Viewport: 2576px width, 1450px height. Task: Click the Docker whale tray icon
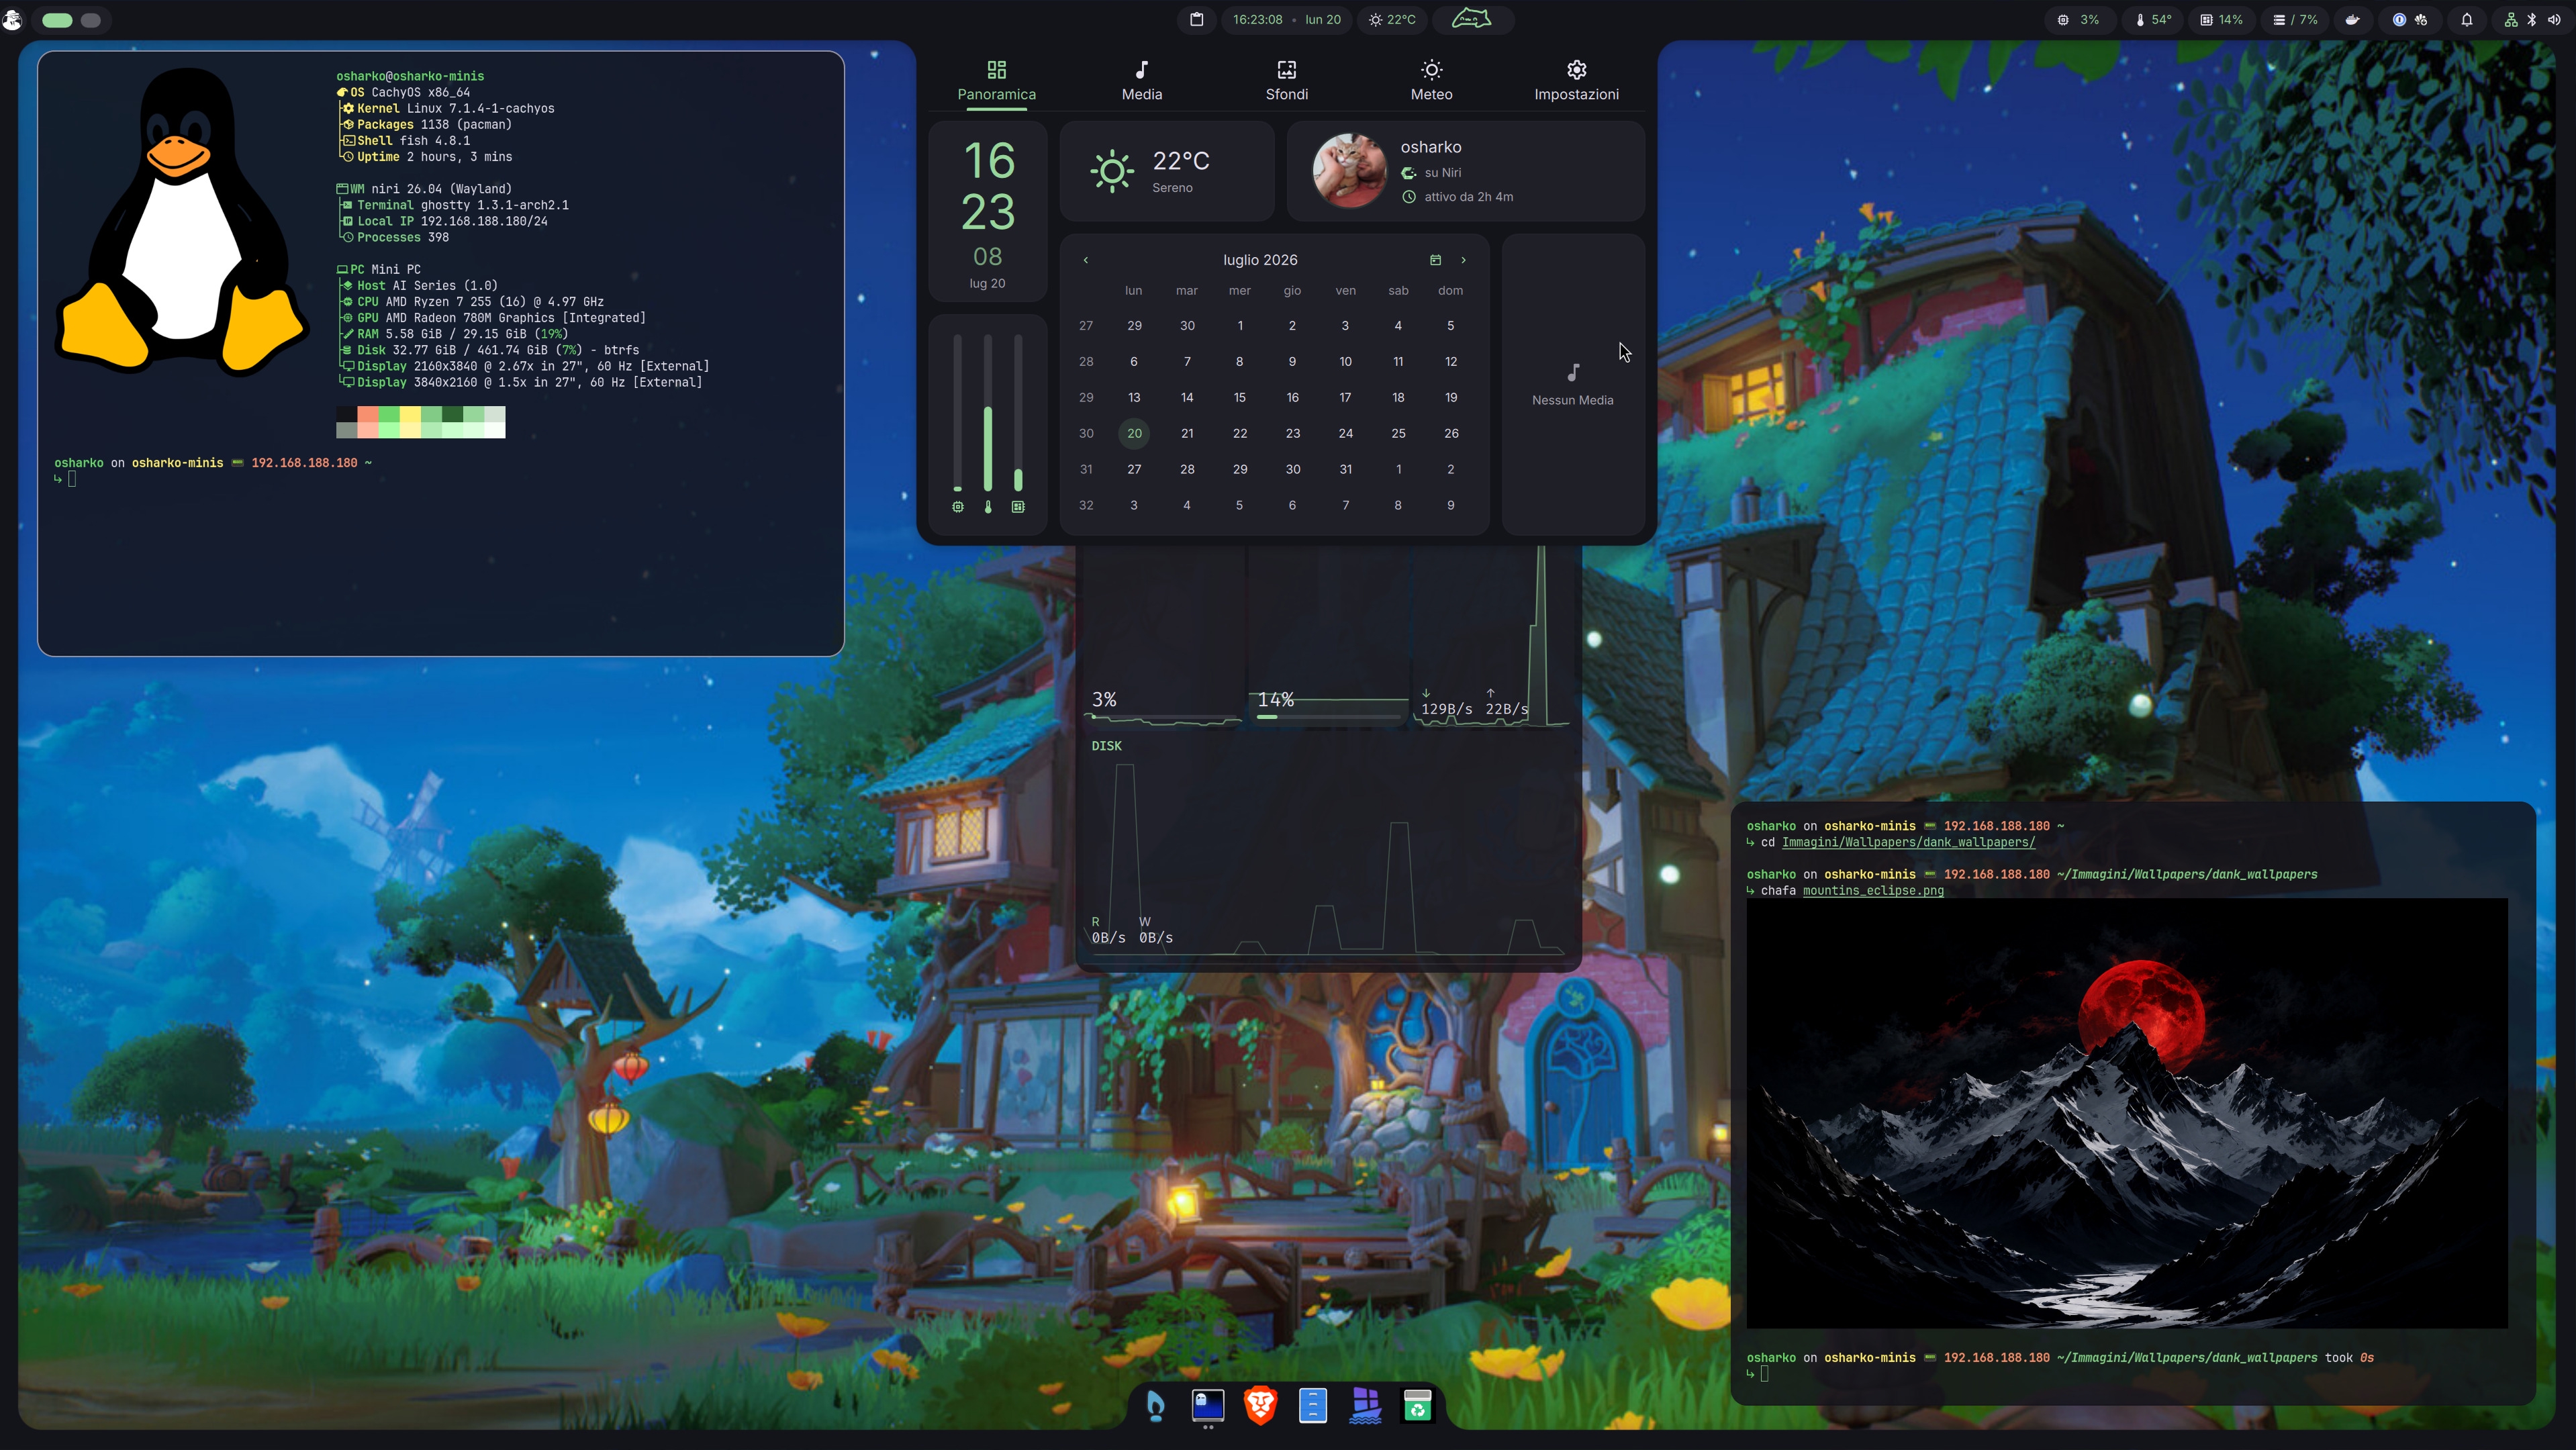pyautogui.click(x=2353, y=19)
